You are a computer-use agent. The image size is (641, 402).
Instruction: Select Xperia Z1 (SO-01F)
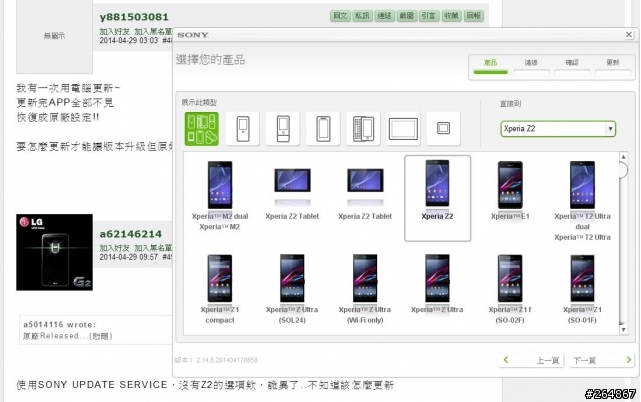click(x=582, y=289)
